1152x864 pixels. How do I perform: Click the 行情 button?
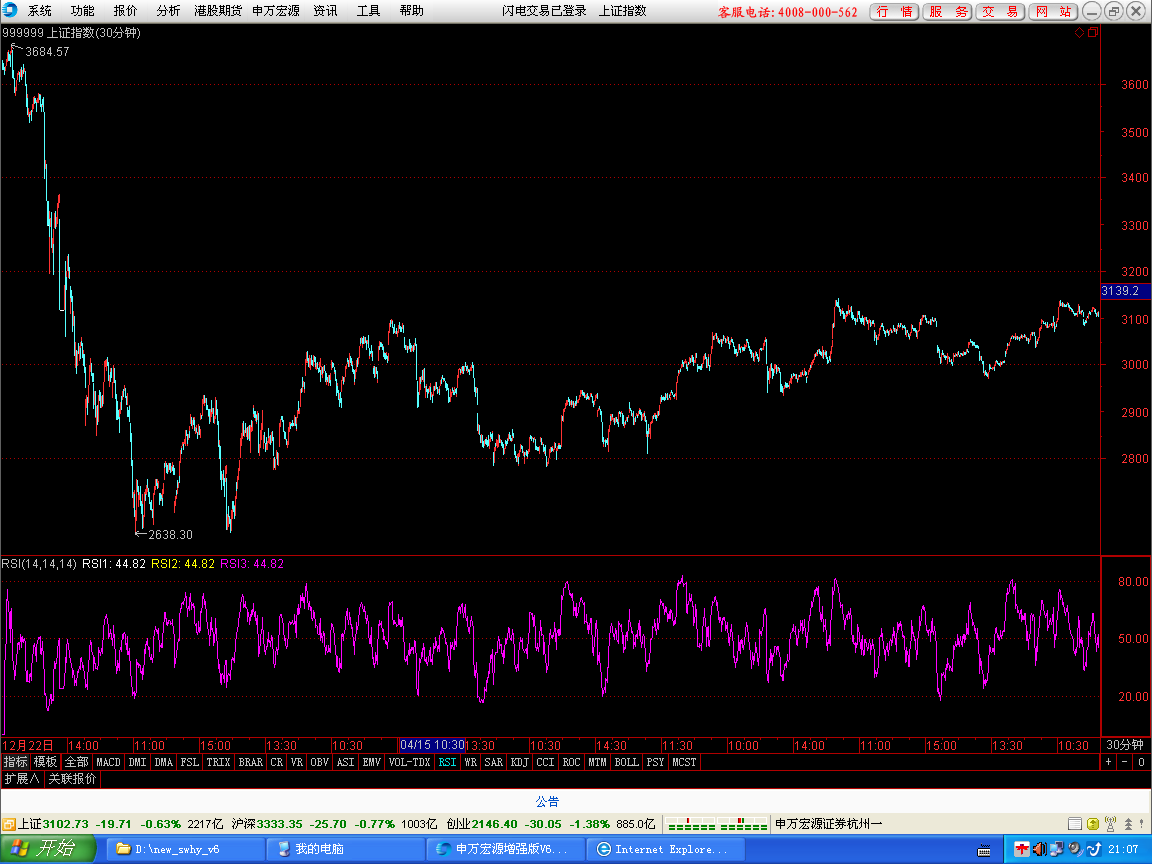point(894,12)
